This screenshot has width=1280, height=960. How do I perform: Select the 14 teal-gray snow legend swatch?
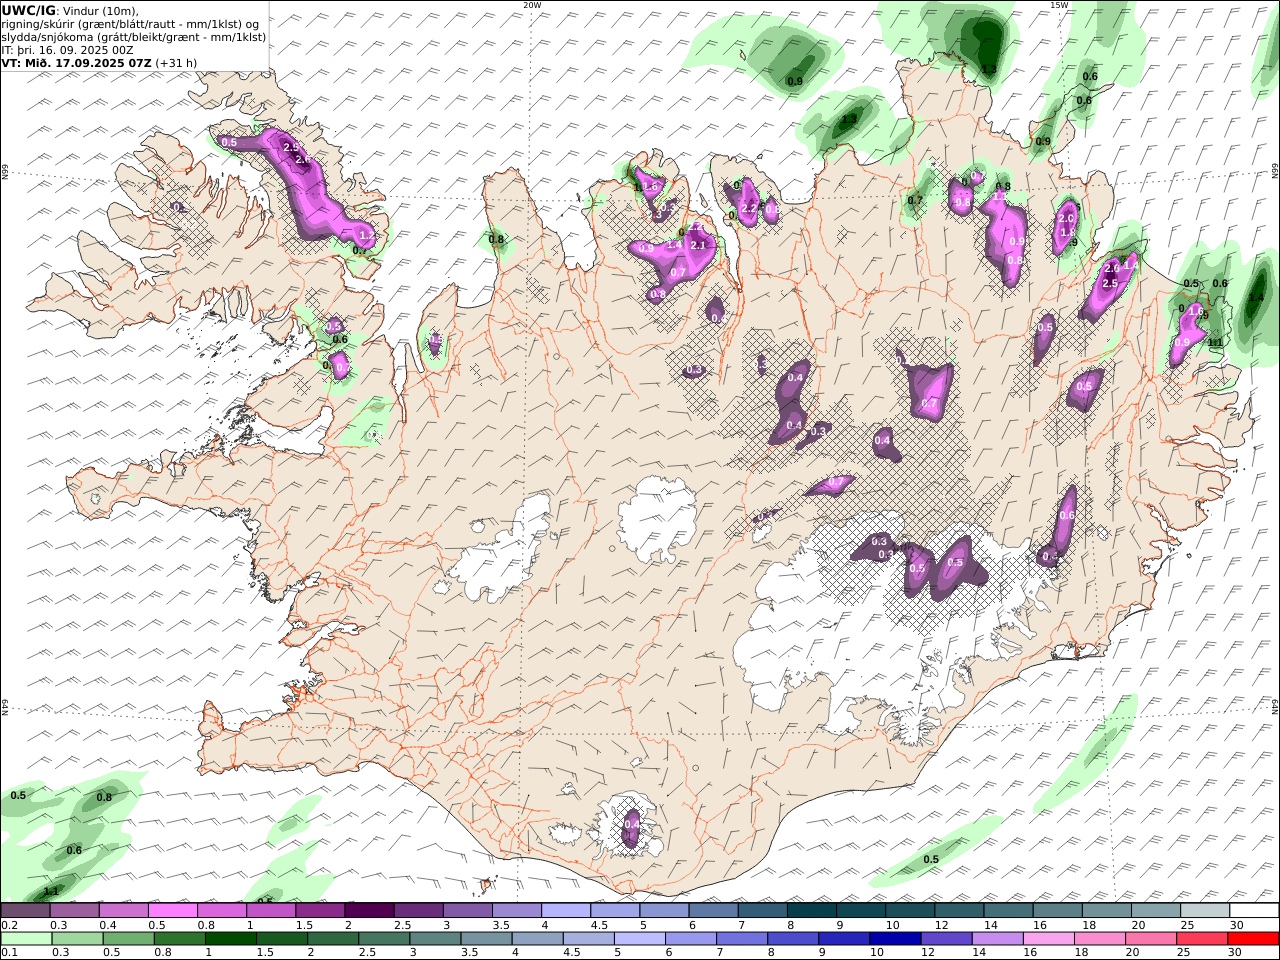[x=1008, y=910]
